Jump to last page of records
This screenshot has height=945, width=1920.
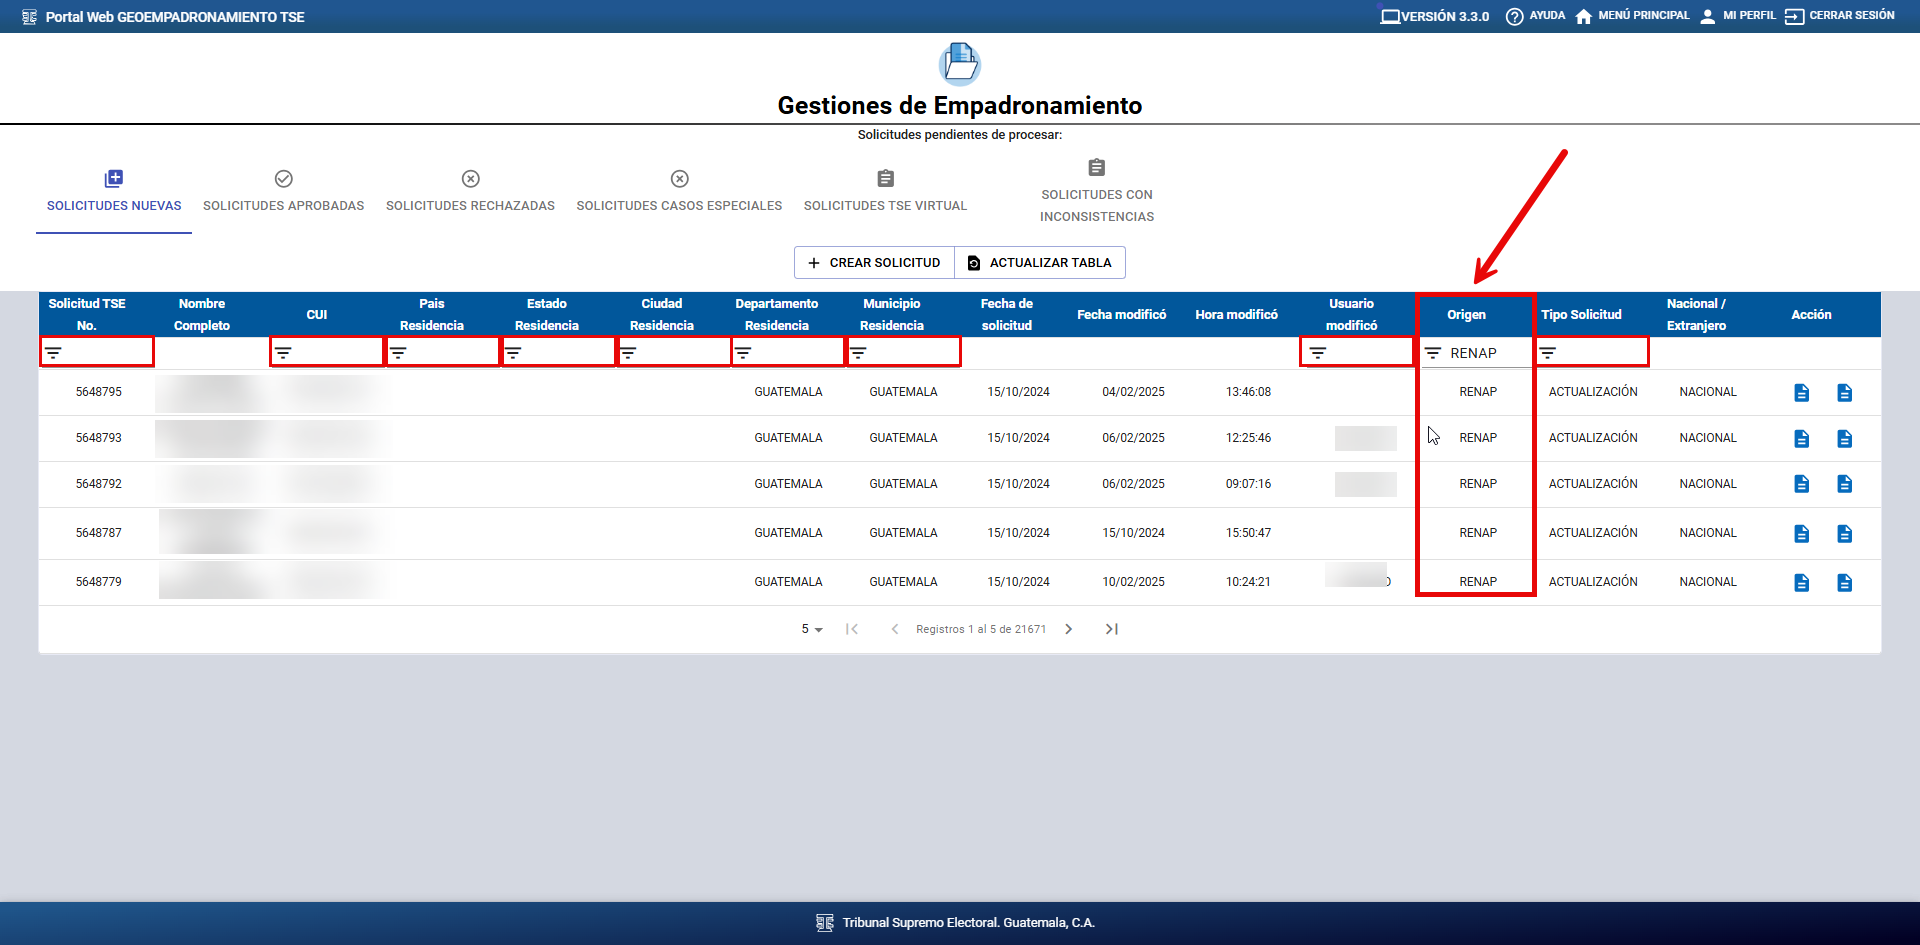coord(1111,629)
